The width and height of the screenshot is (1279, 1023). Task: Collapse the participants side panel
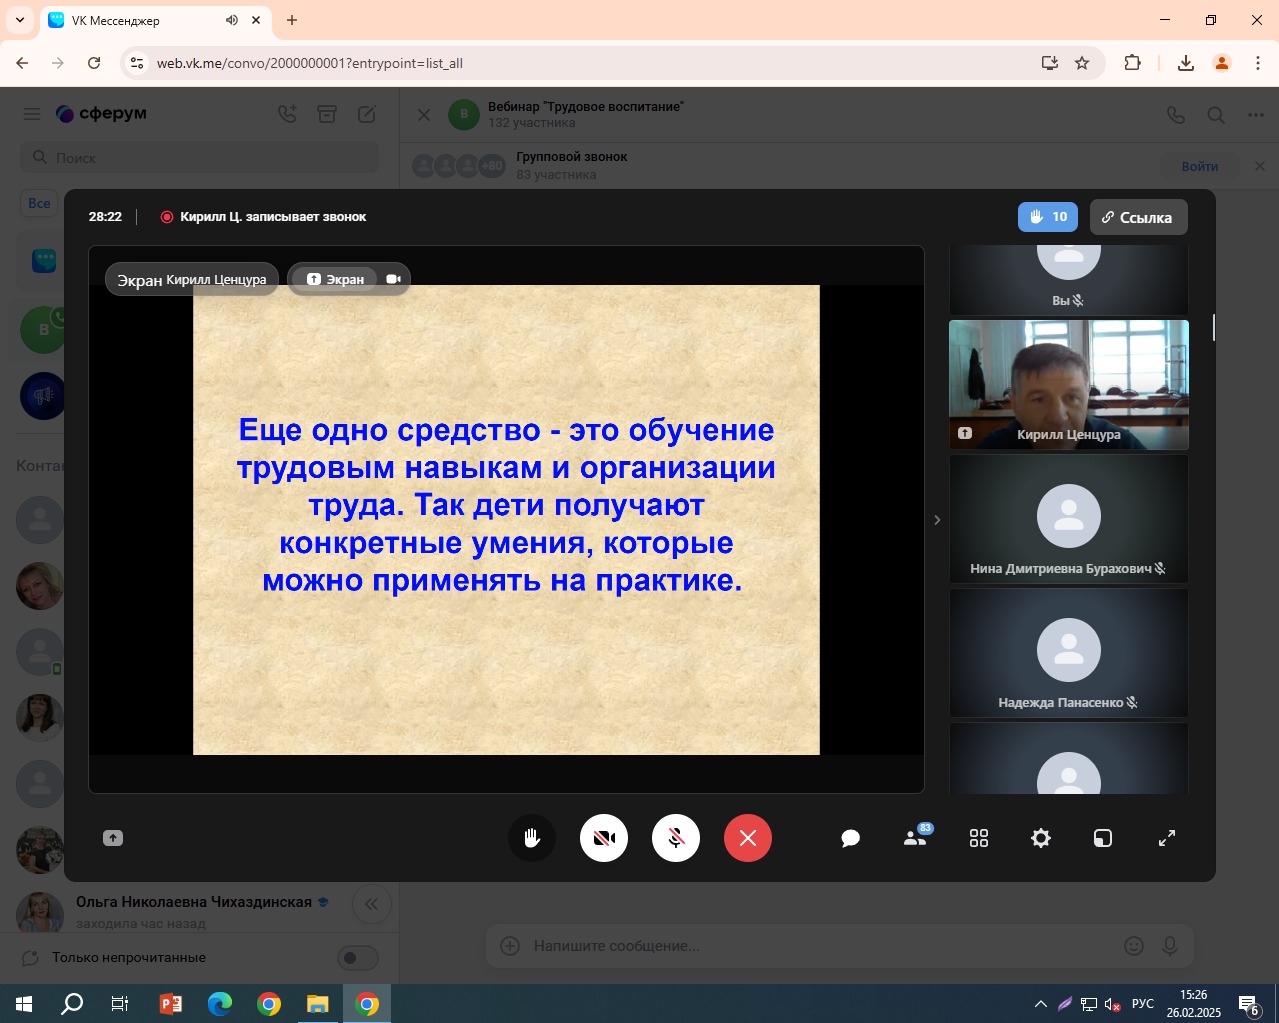point(937,520)
